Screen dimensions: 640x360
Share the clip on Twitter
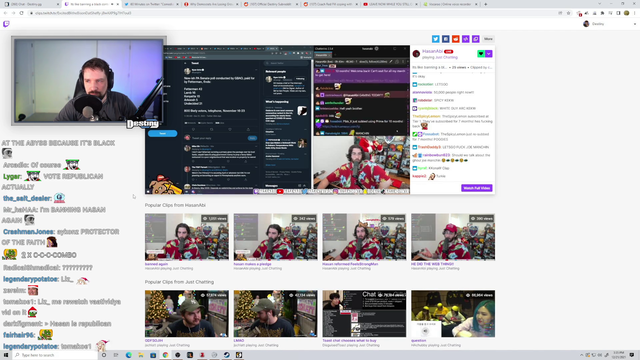click(436, 39)
